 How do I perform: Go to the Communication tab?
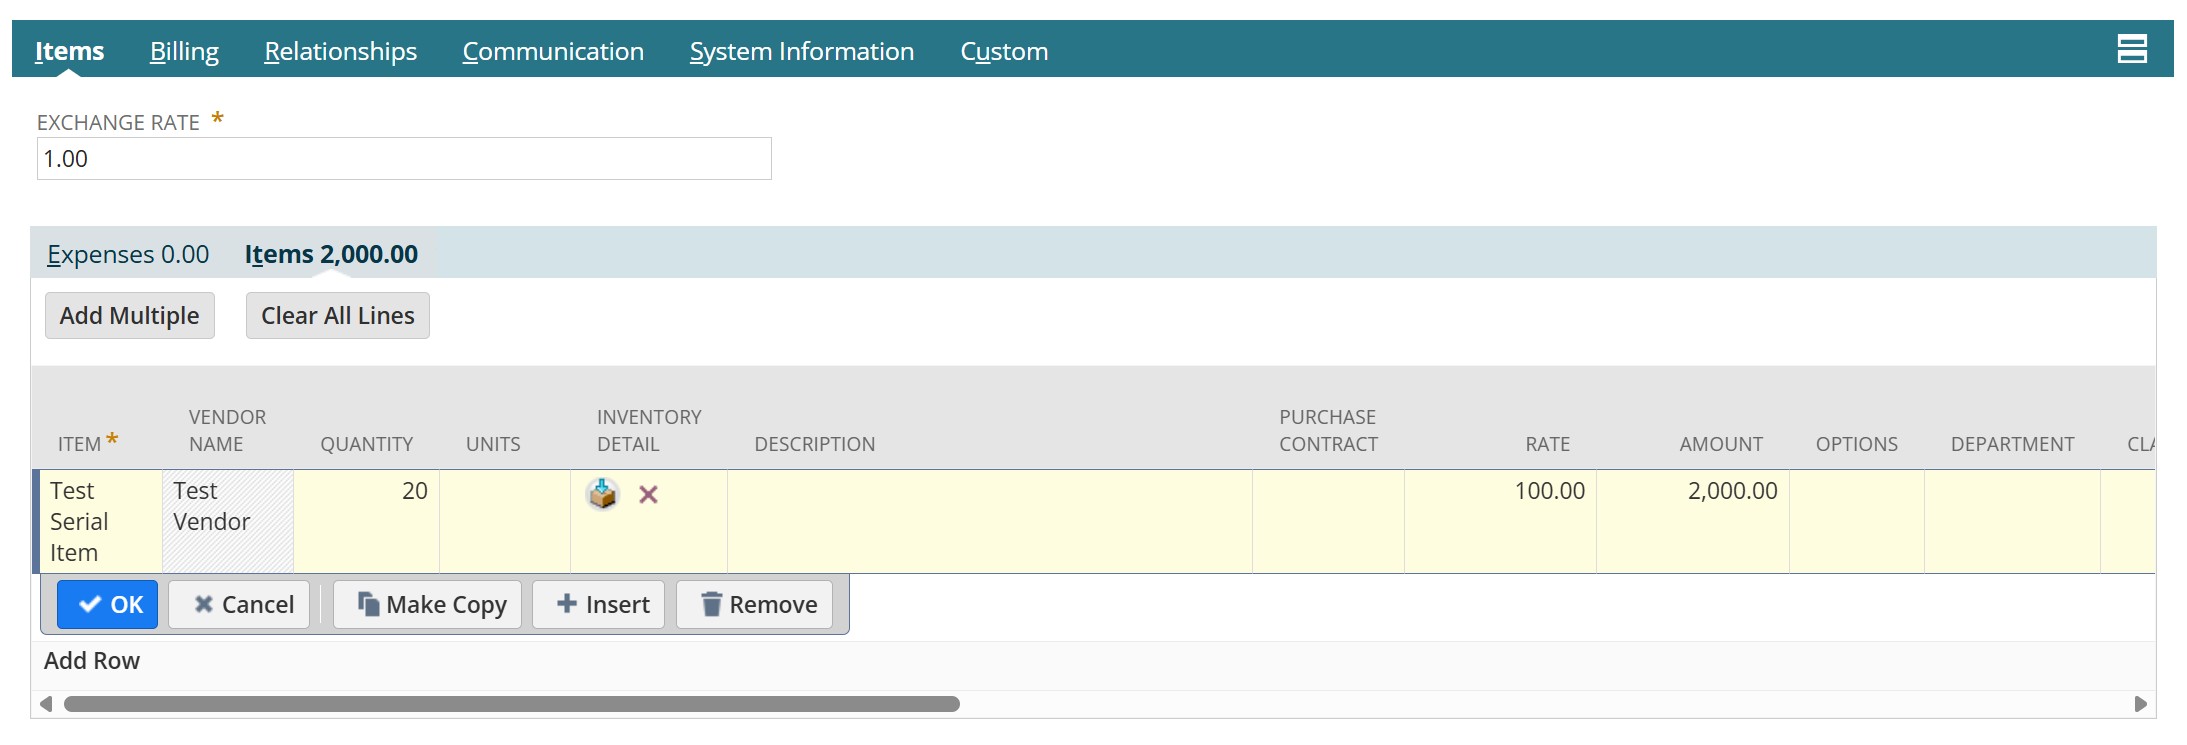click(x=552, y=51)
